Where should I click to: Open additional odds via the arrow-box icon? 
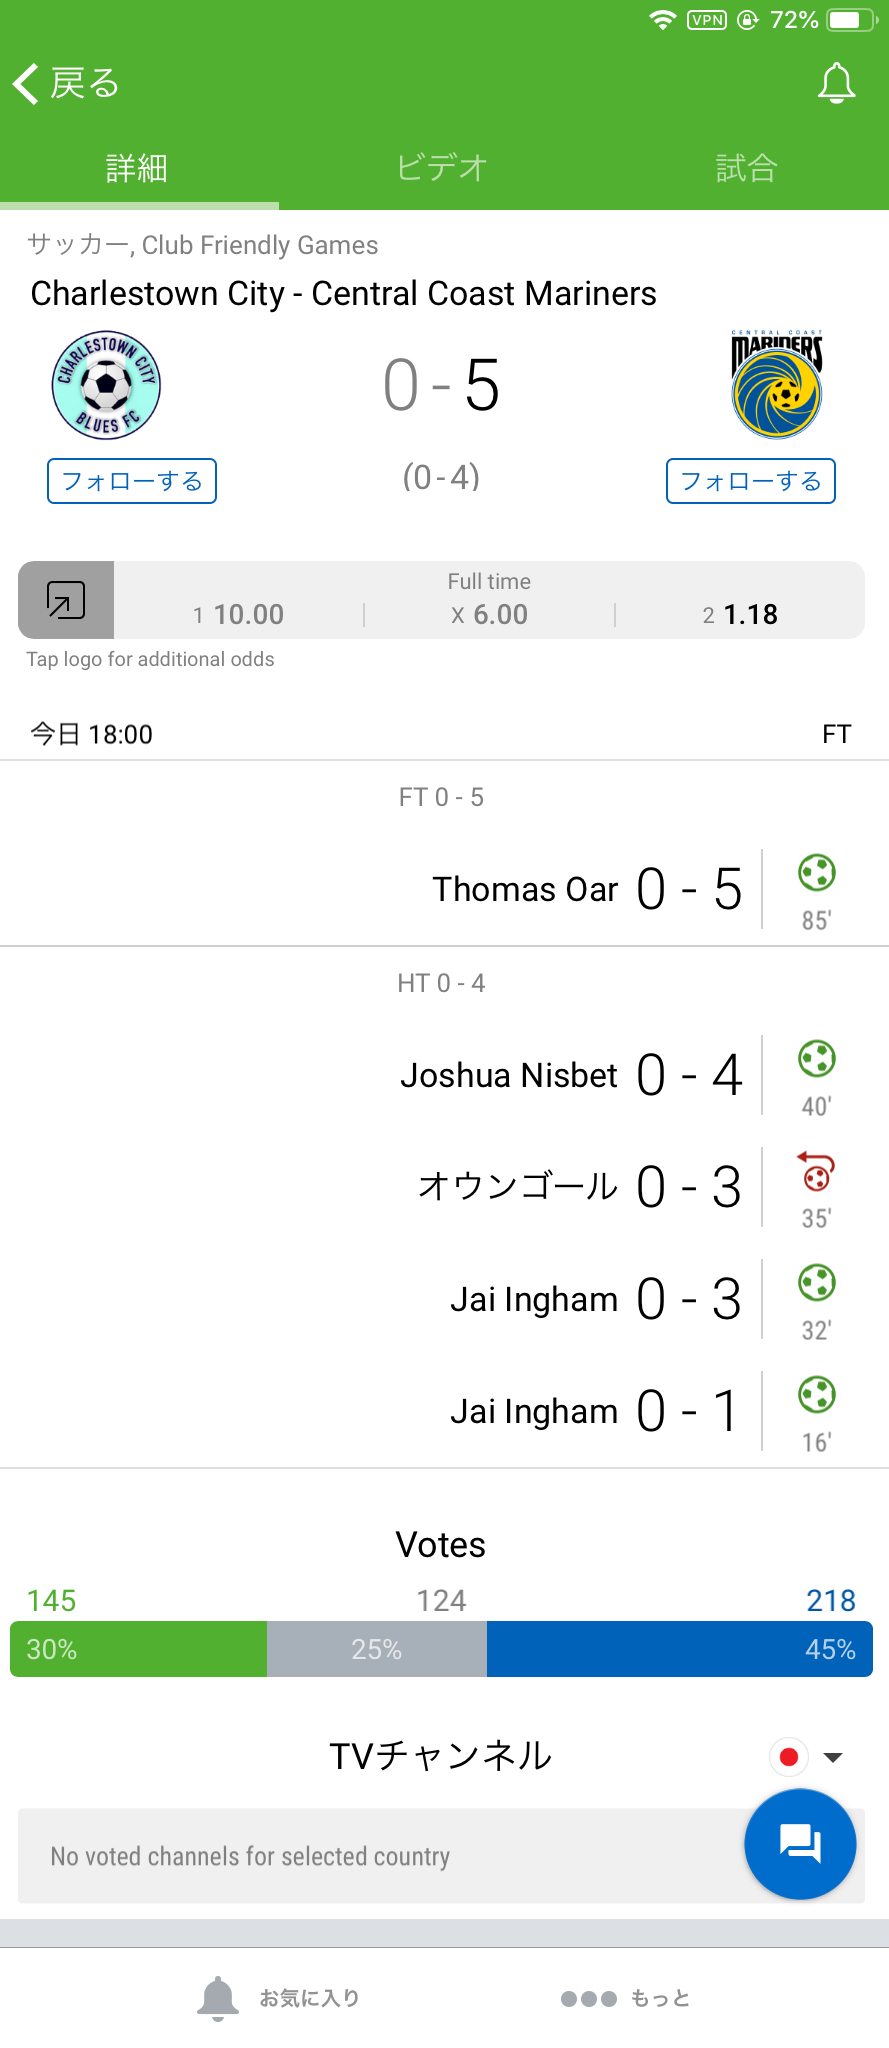pyautogui.click(x=66, y=600)
